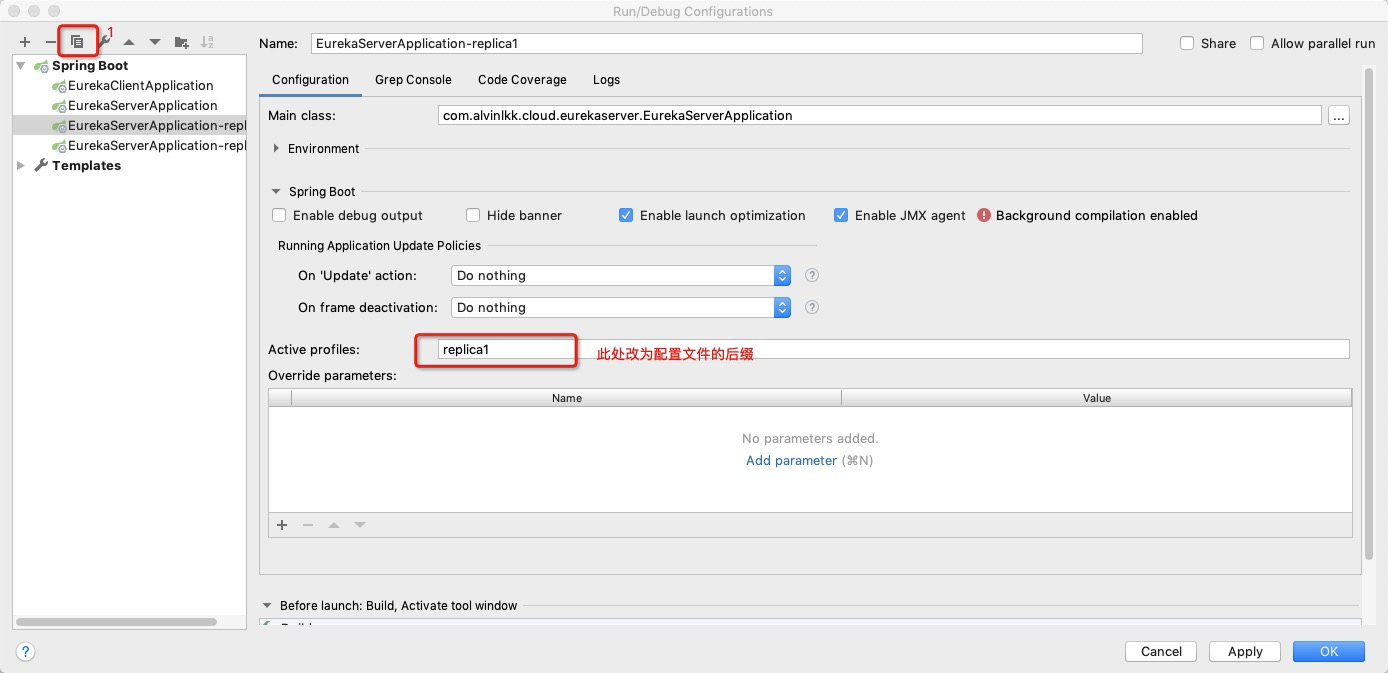This screenshot has height=673, width=1388.
Task: Switch to the Logs tab
Action: [x=606, y=79]
